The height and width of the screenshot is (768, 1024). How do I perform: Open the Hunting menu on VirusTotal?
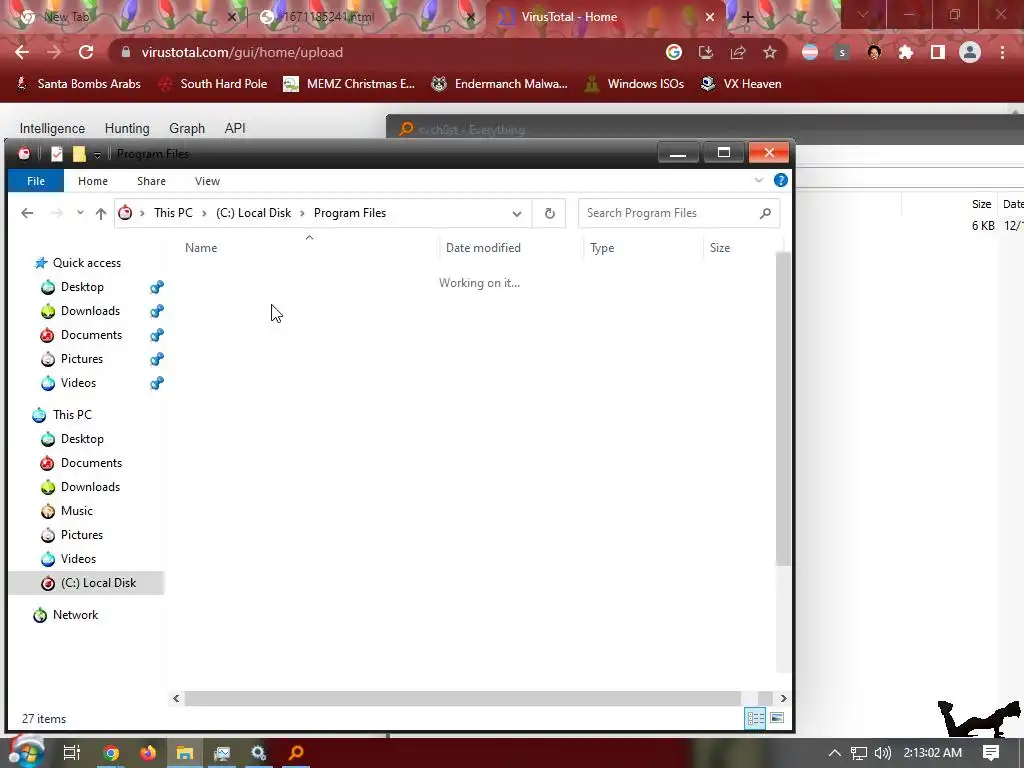(x=127, y=128)
